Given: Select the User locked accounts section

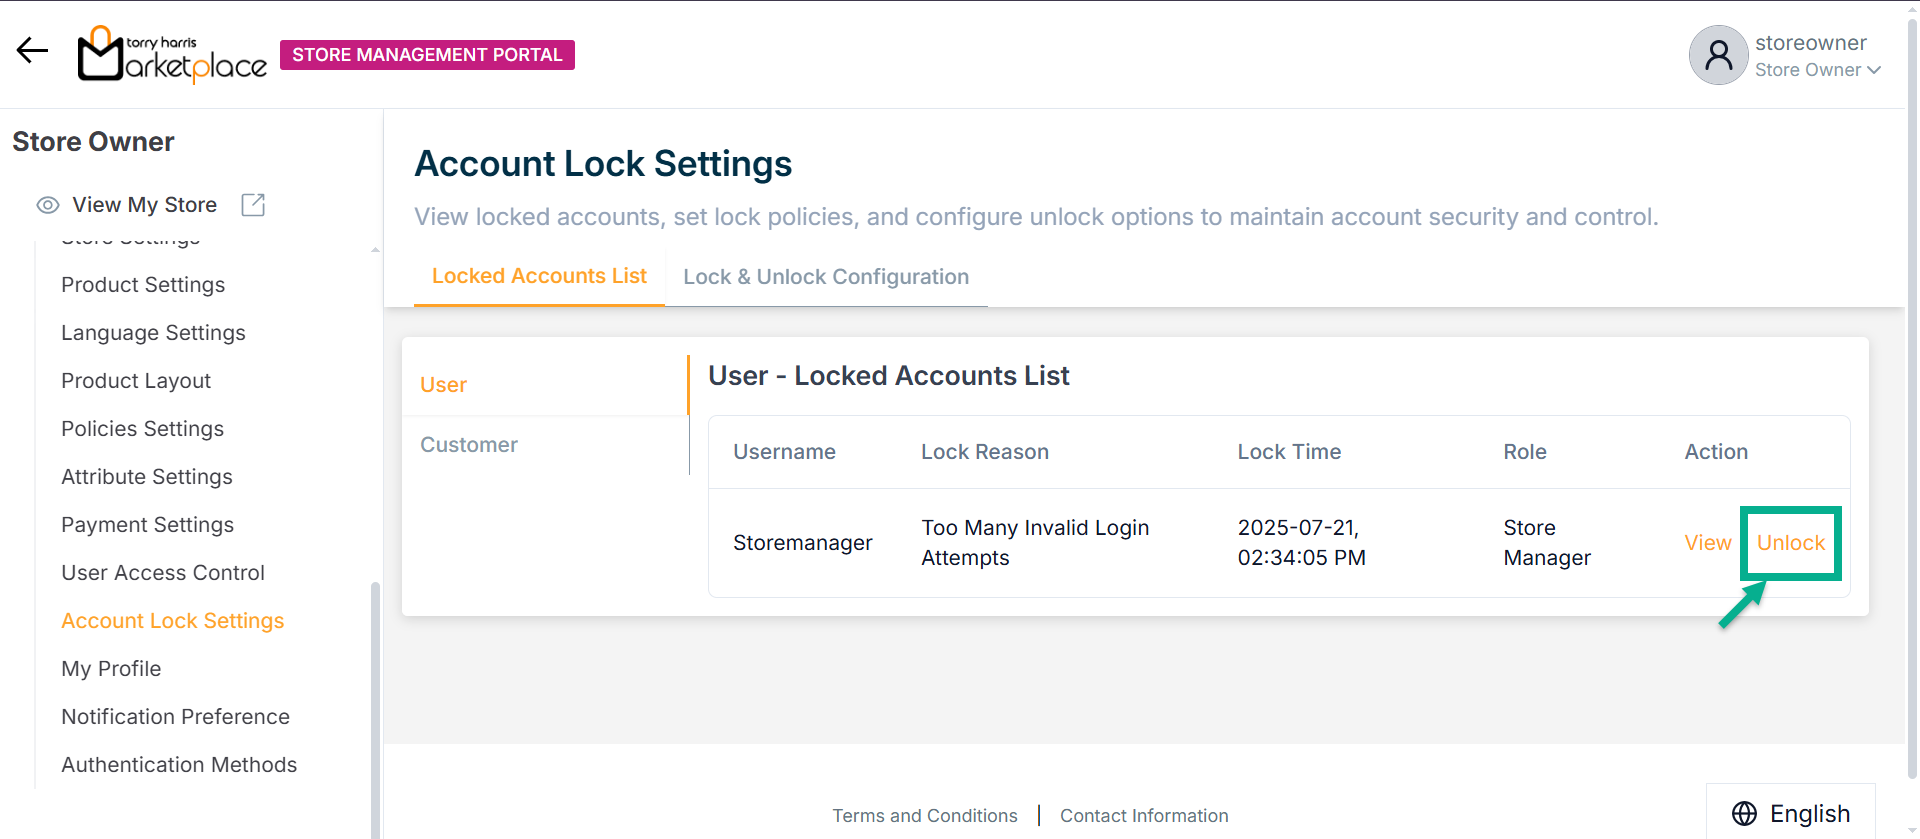Looking at the screenshot, I should [x=444, y=385].
